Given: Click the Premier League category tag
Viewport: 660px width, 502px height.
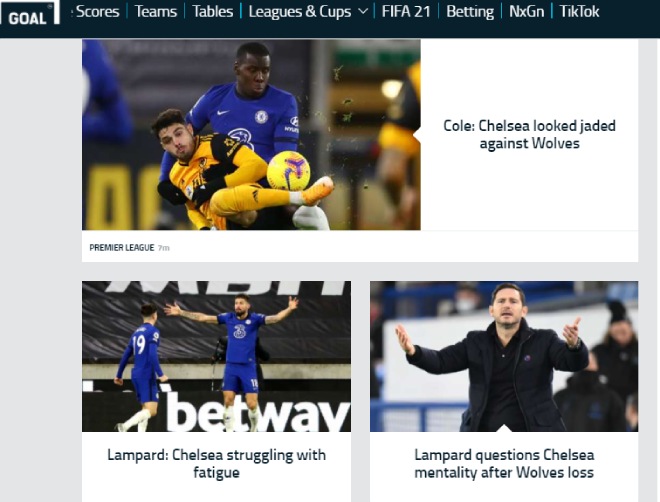Looking at the screenshot, I should pos(122,247).
